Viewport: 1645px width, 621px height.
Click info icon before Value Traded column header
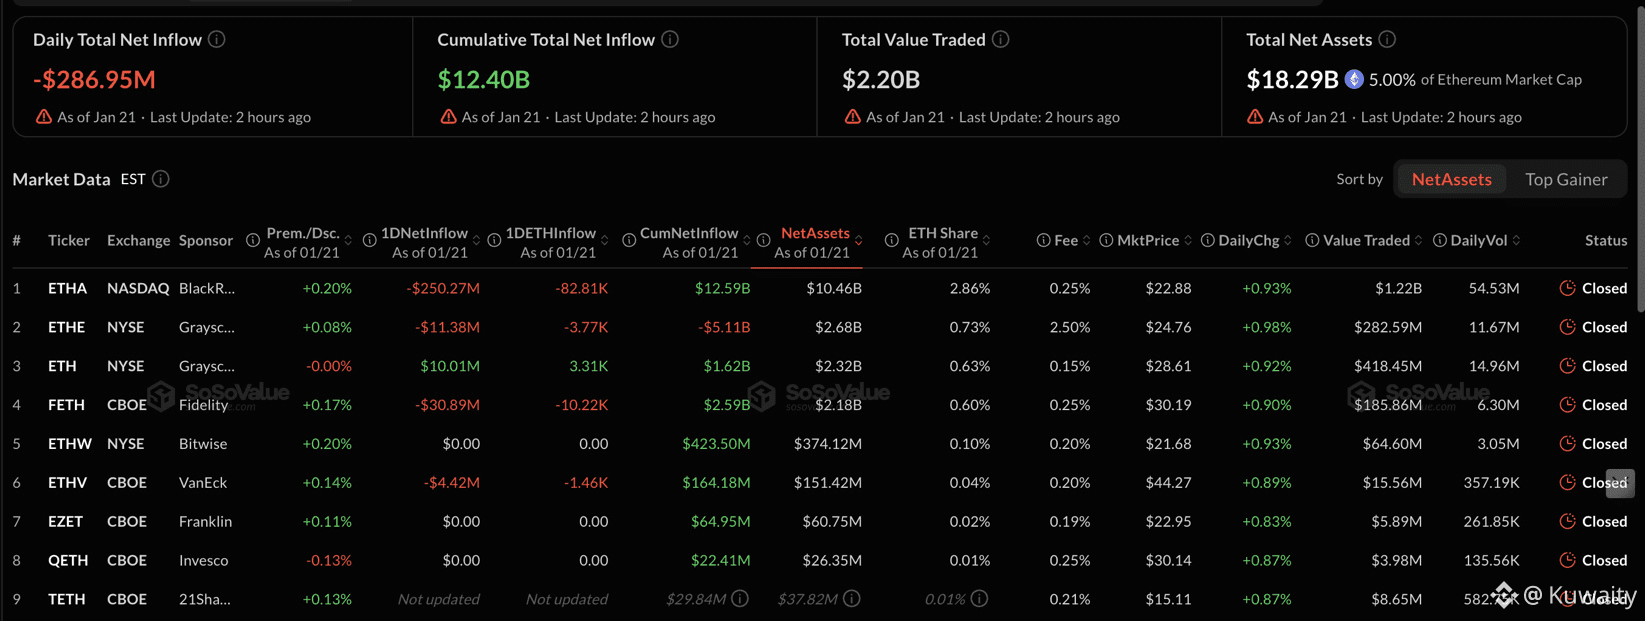(x=1312, y=241)
